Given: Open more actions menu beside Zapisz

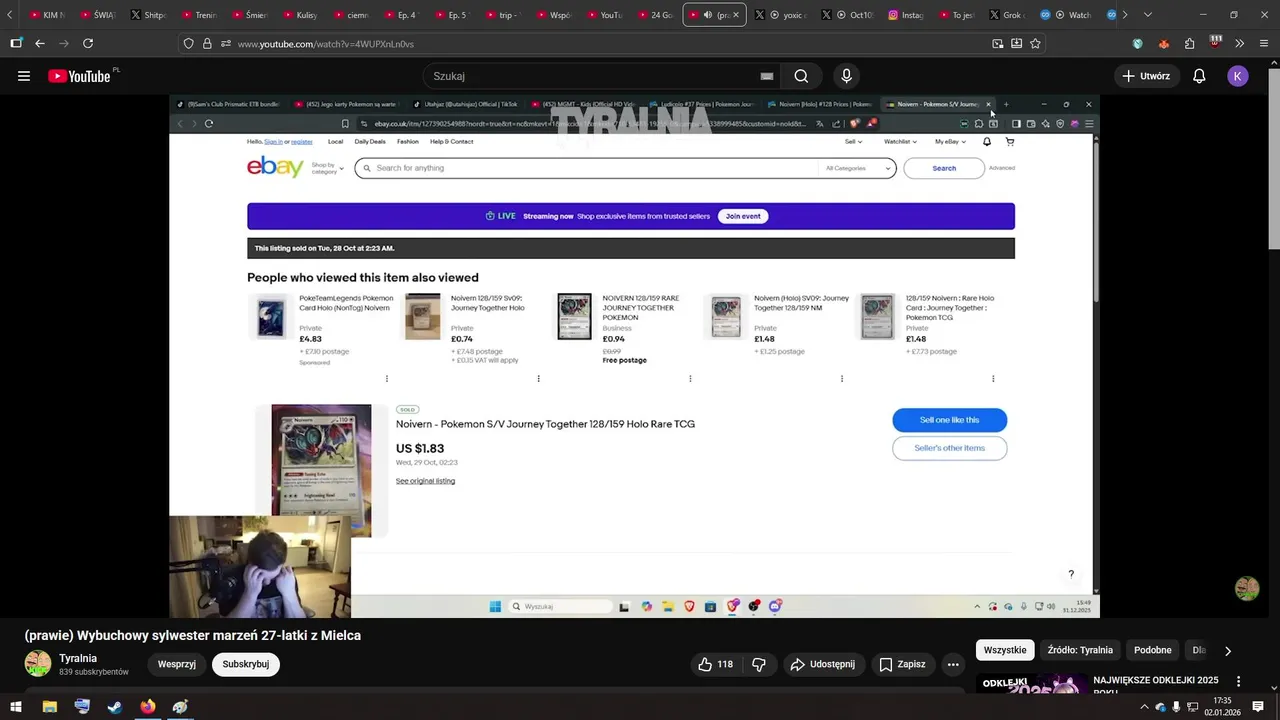Looking at the screenshot, I should pyautogui.click(x=953, y=664).
